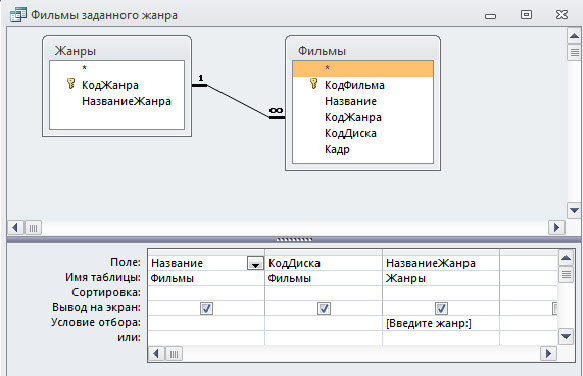The width and height of the screenshot is (583, 376).
Task: Toggle show checkbox for Название column
Action: click(x=206, y=308)
